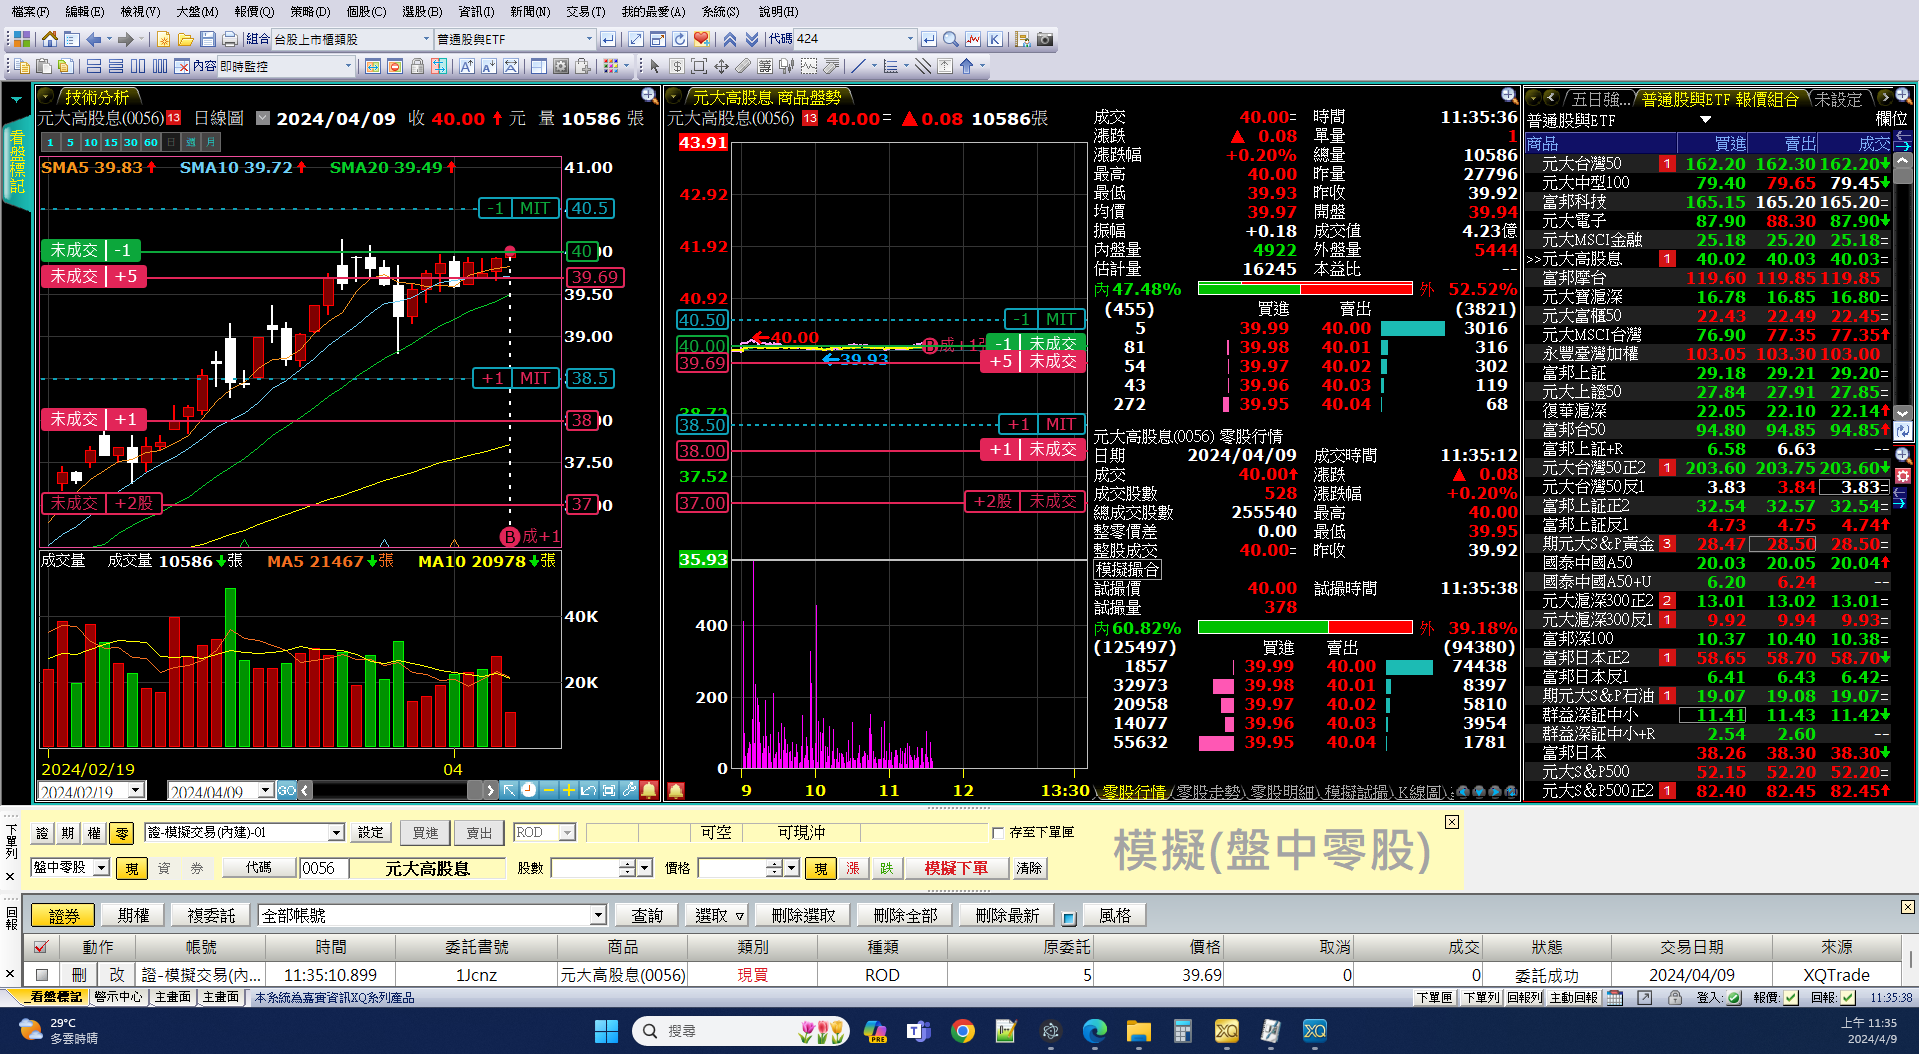Click the Home icon in the toolbar
1919x1054 pixels.
[x=49, y=39]
